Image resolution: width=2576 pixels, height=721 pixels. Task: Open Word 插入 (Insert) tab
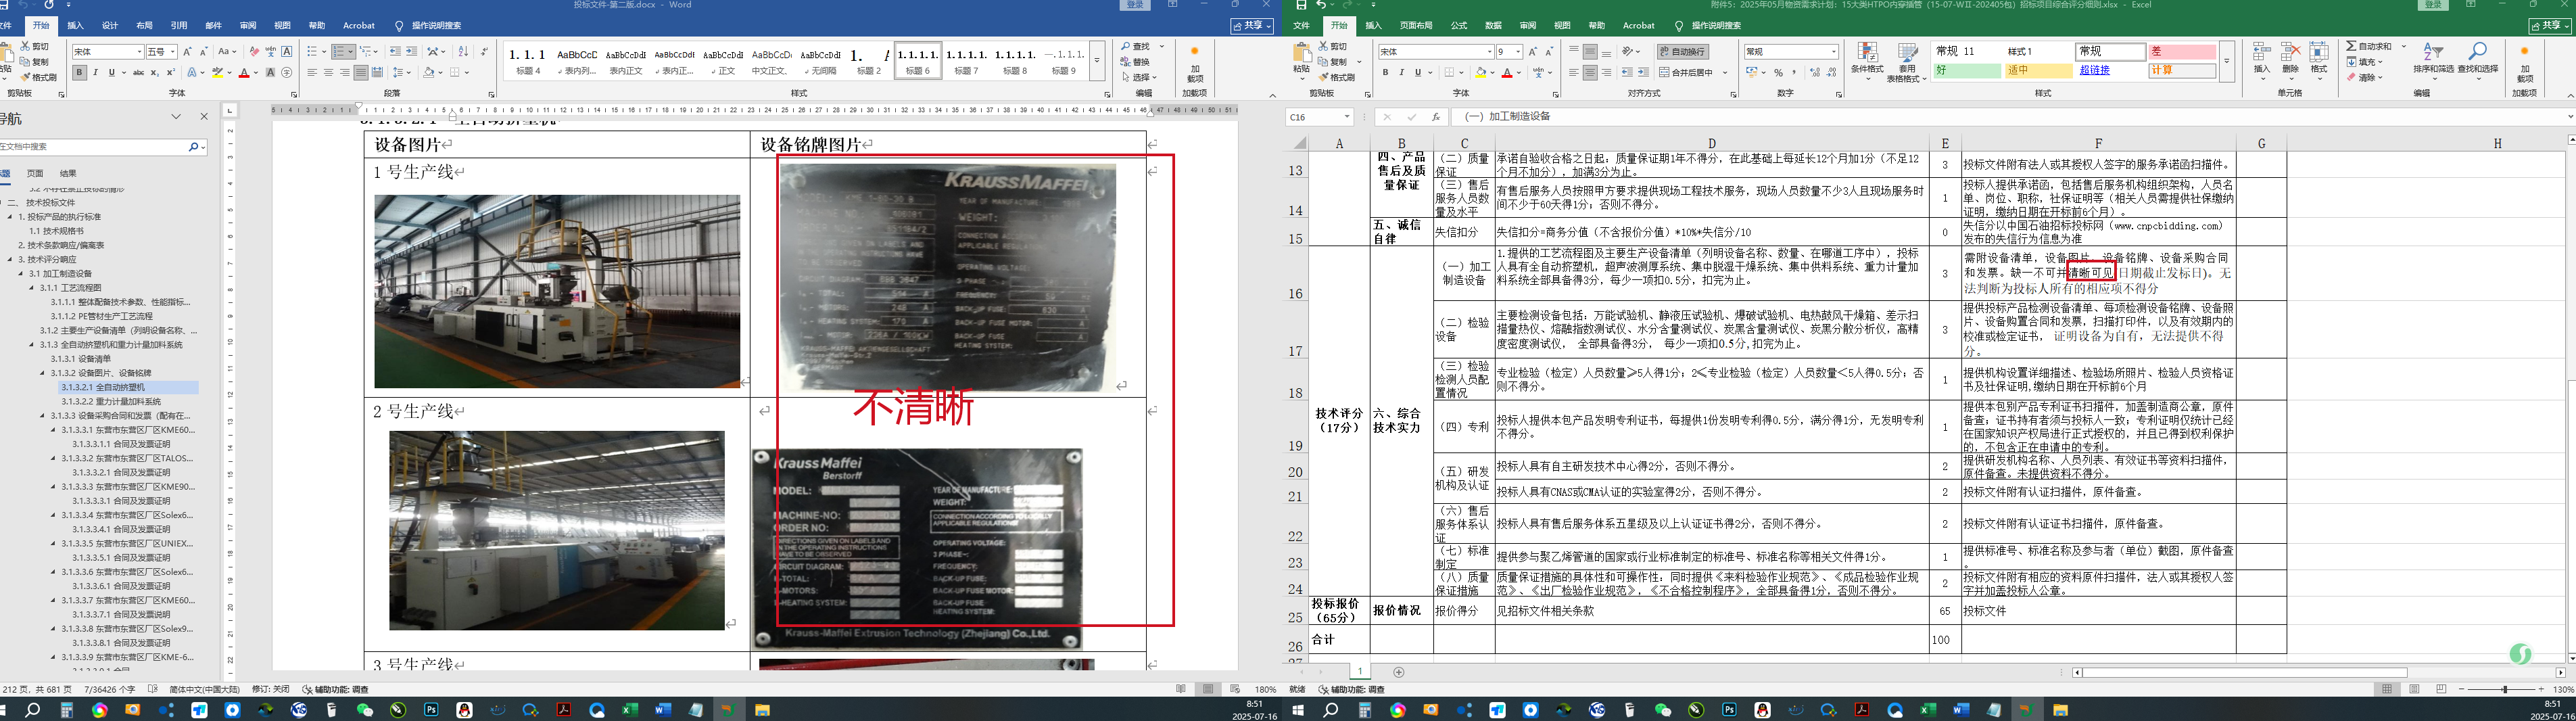(x=75, y=25)
